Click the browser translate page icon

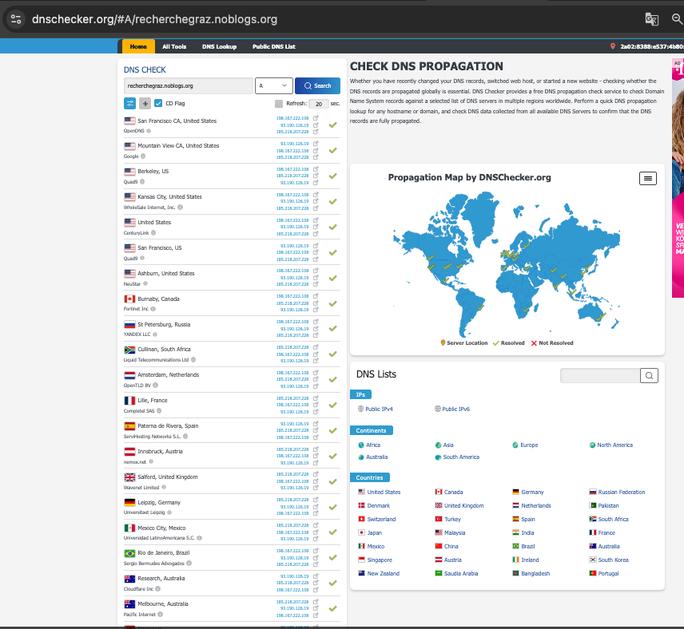click(651, 19)
